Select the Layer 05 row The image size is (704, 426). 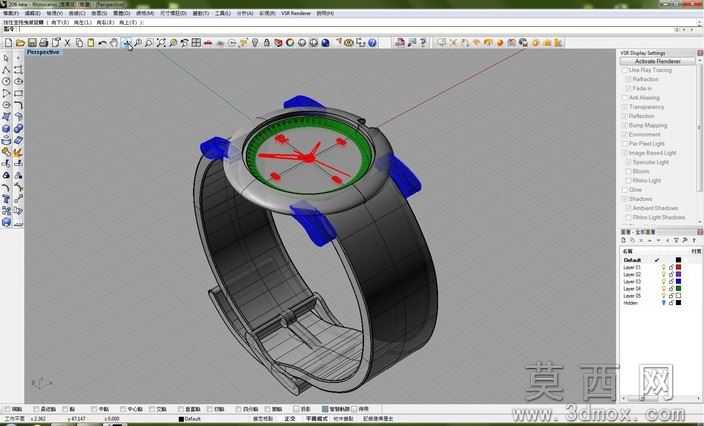point(660,296)
